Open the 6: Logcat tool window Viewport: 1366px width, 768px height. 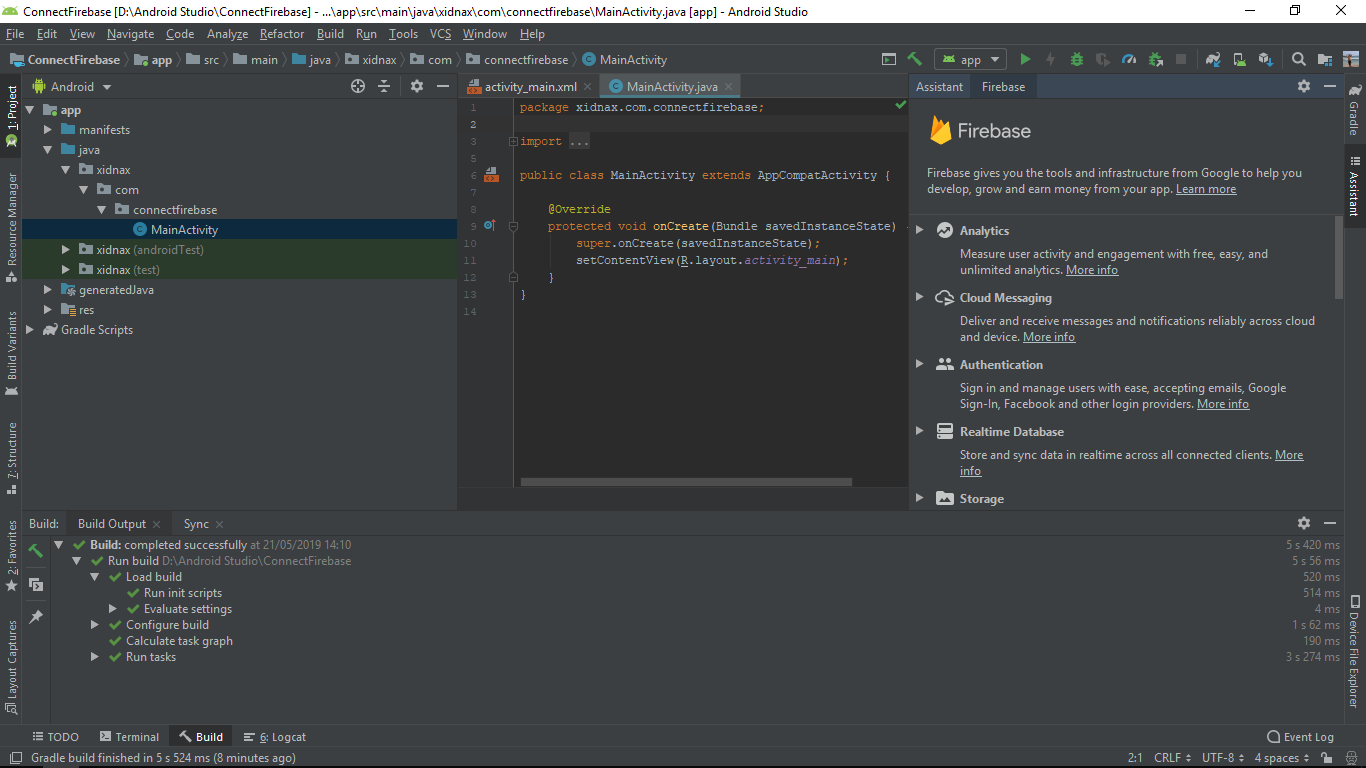pos(275,737)
